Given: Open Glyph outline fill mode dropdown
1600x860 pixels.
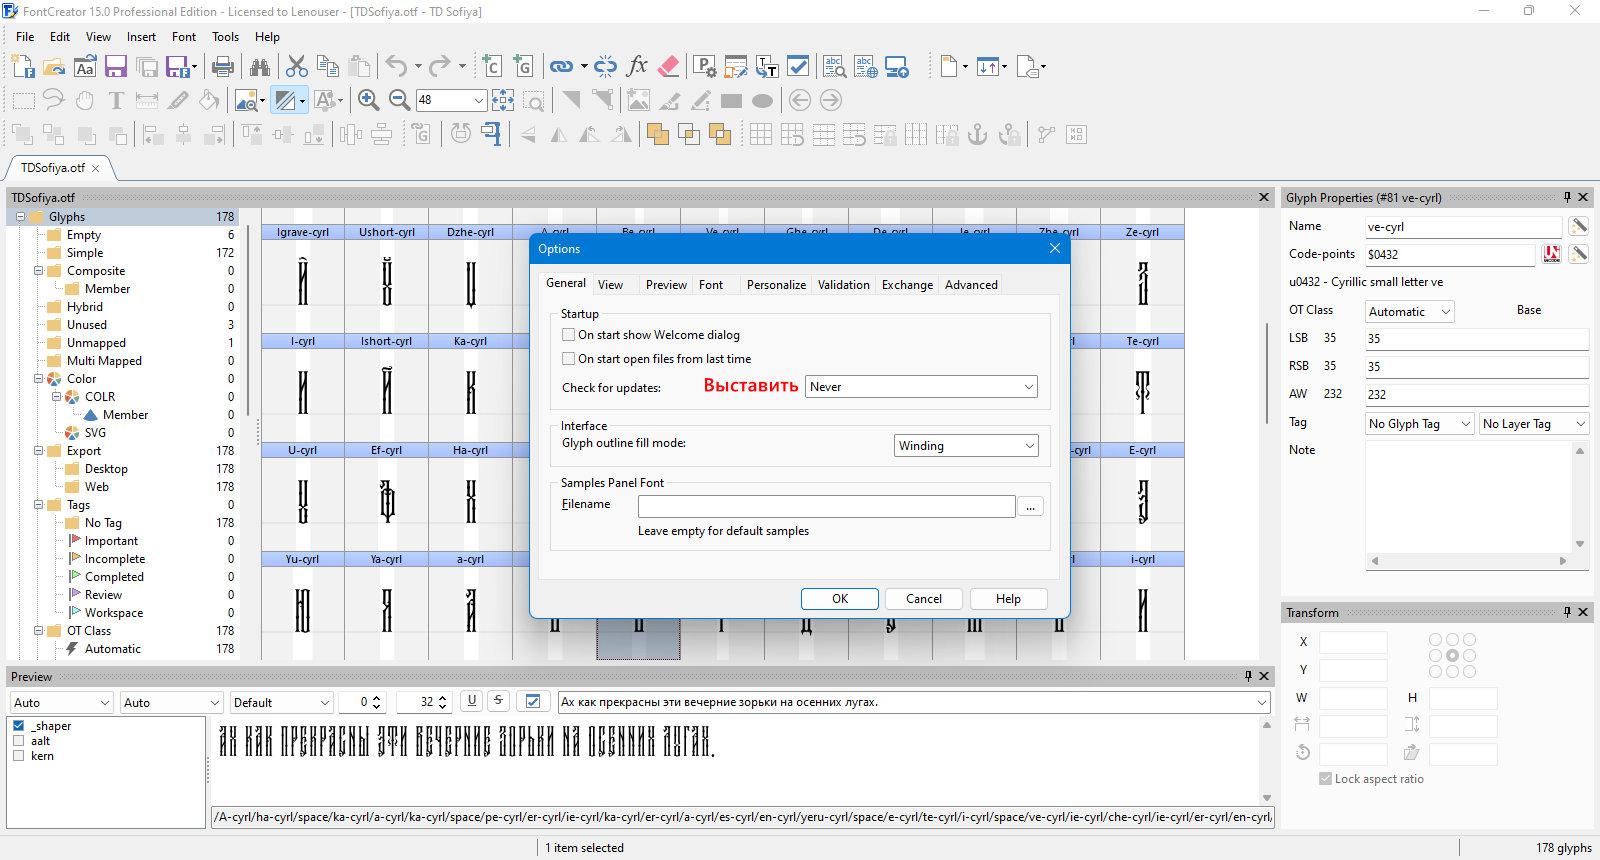Looking at the screenshot, I should point(966,446).
